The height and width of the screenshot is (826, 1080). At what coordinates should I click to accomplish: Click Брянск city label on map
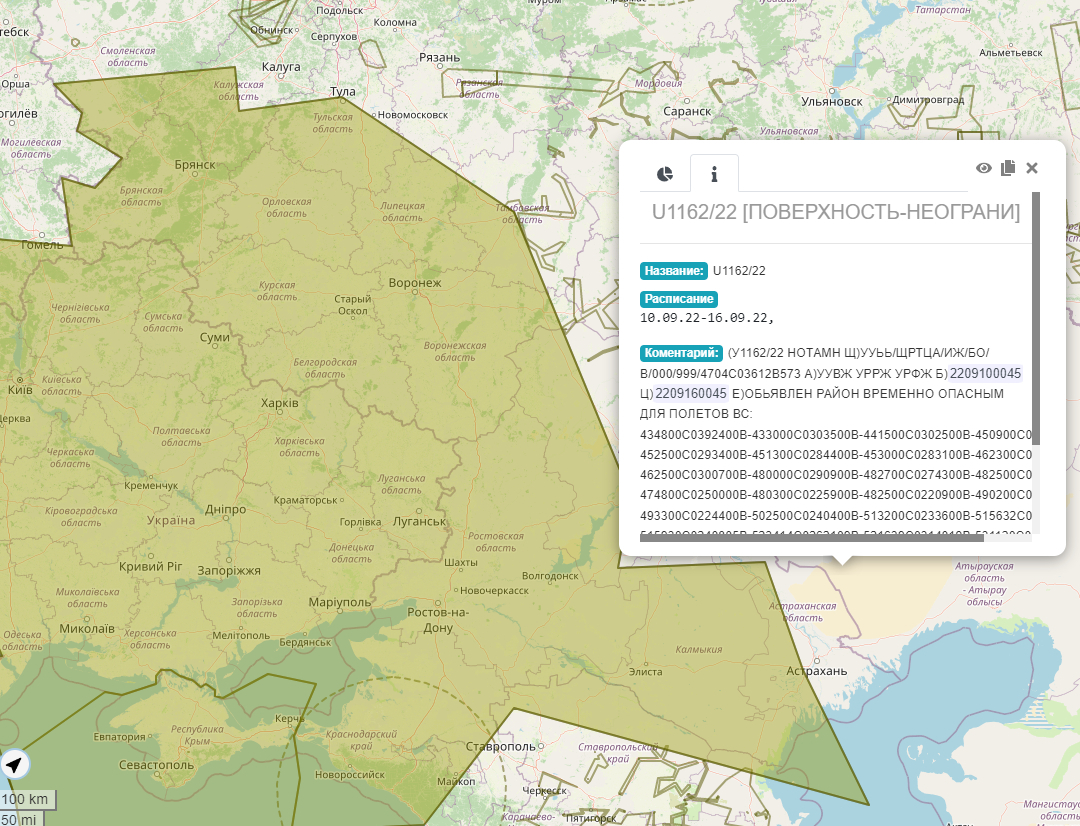[195, 165]
